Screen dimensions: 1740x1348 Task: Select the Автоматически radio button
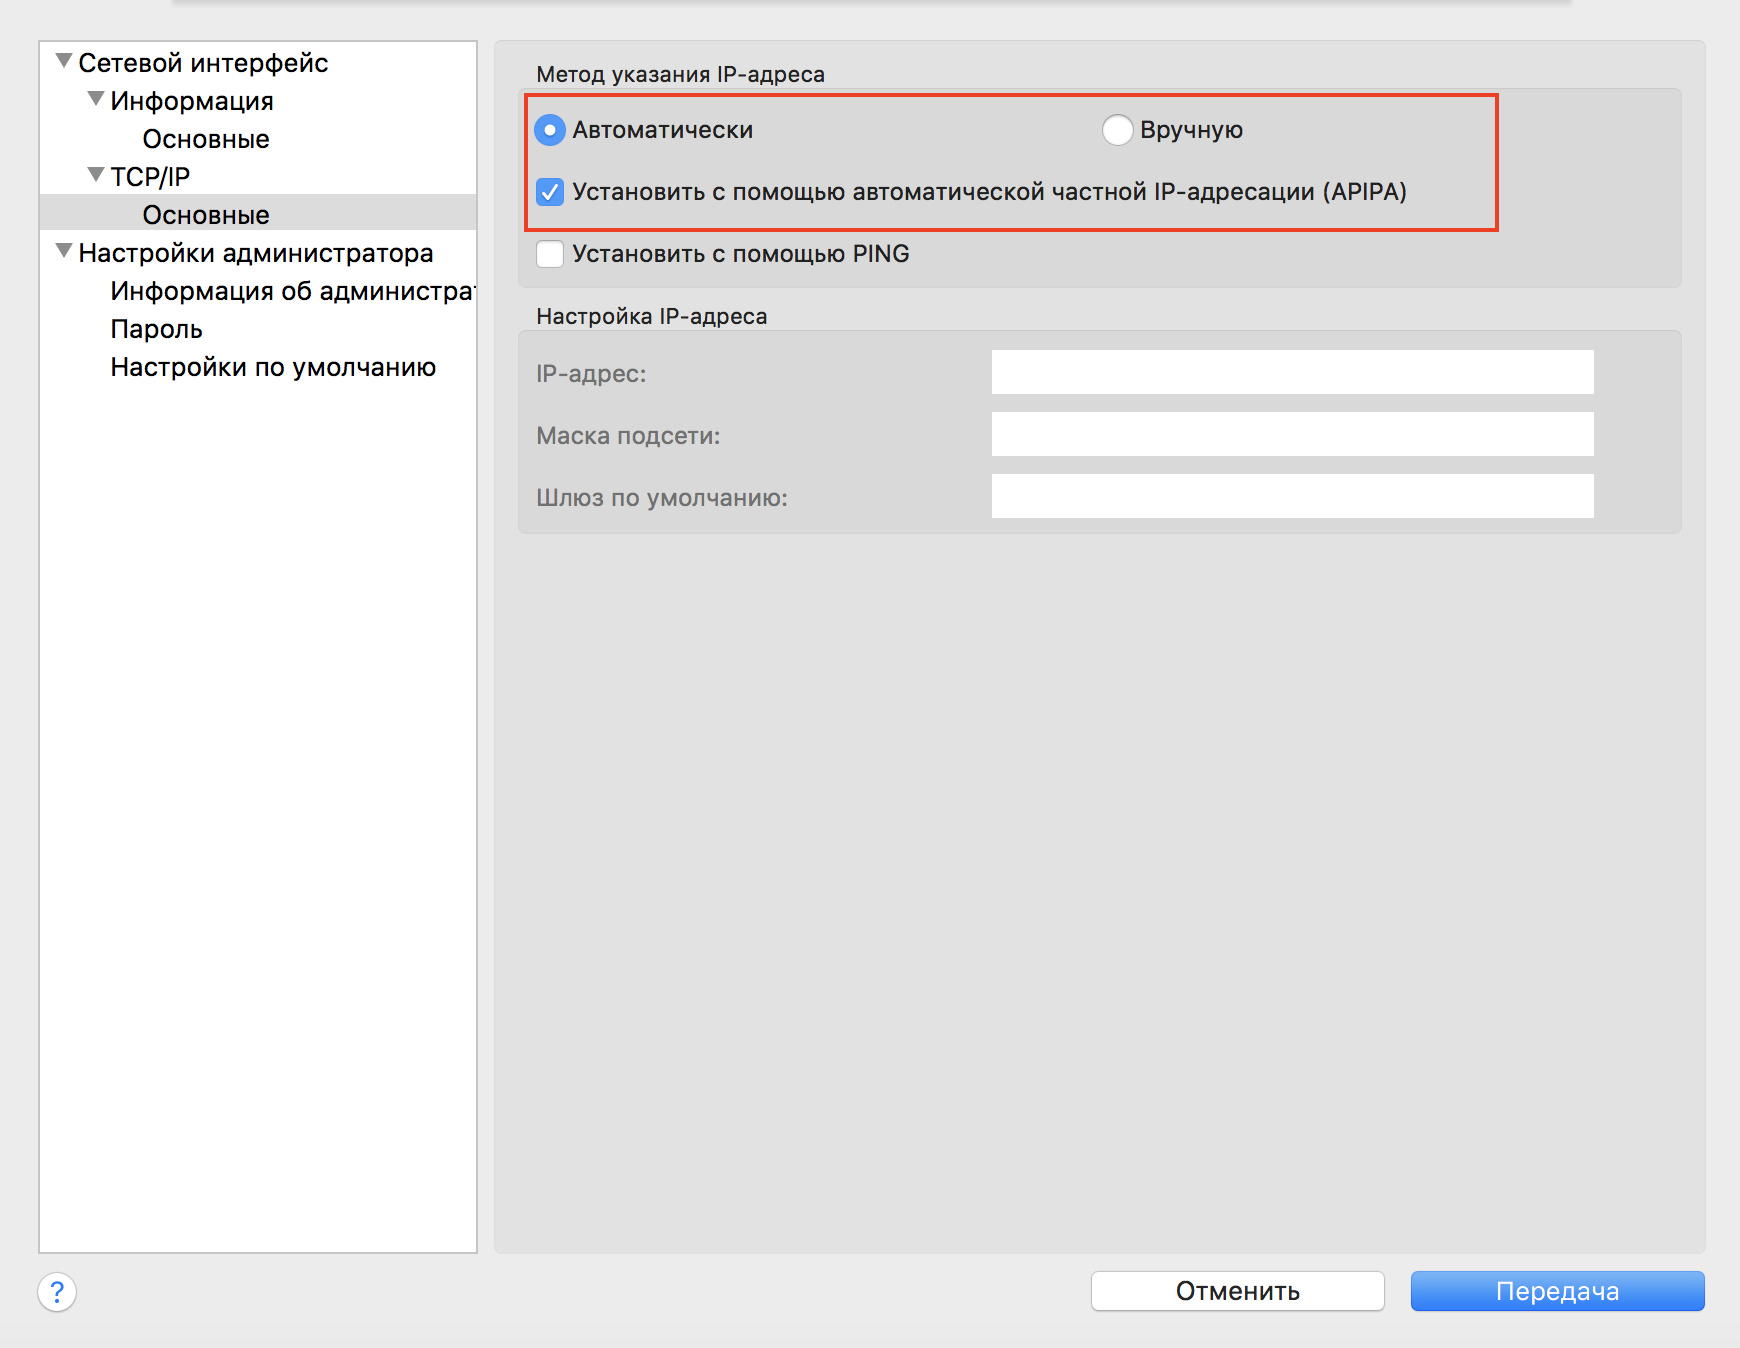click(x=550, y=130)
